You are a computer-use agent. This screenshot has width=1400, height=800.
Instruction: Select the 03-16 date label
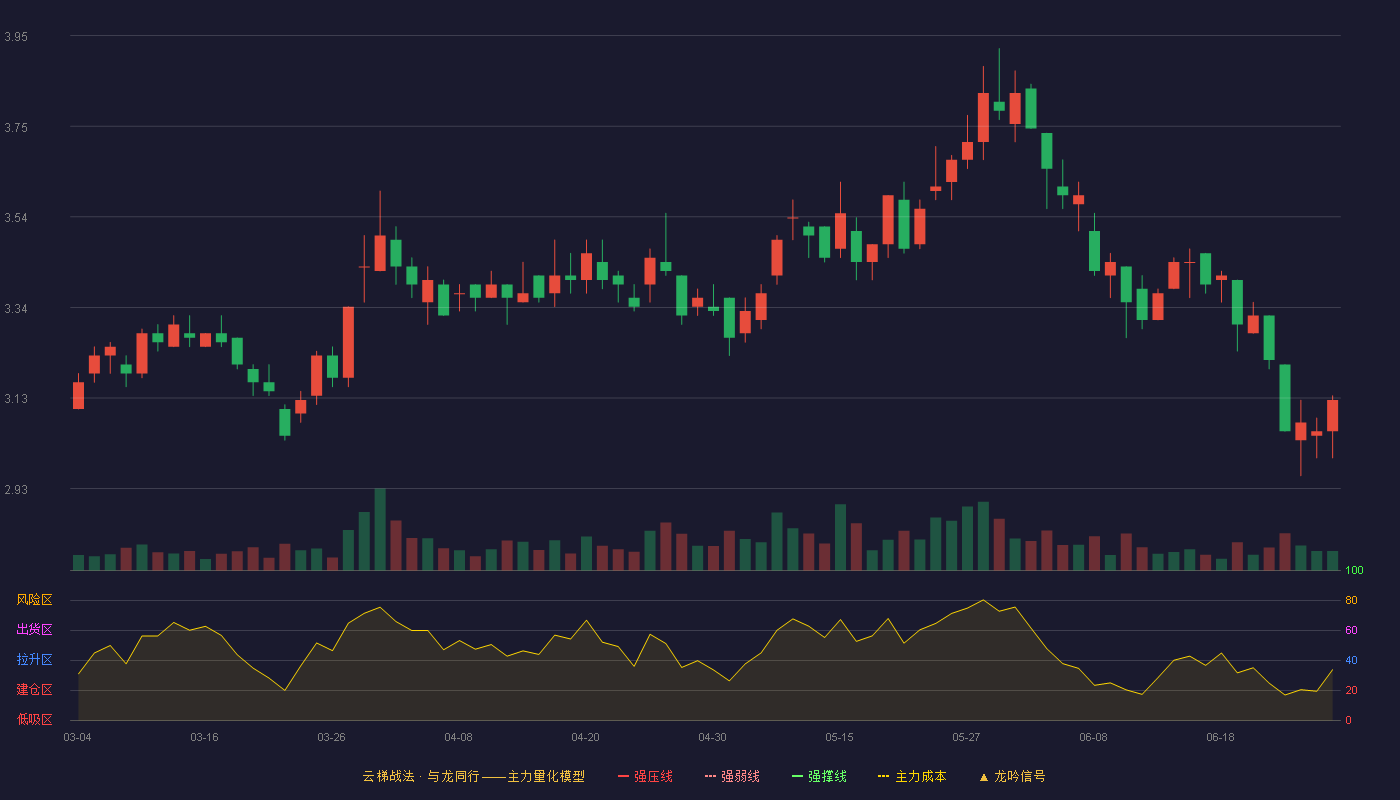205,737
